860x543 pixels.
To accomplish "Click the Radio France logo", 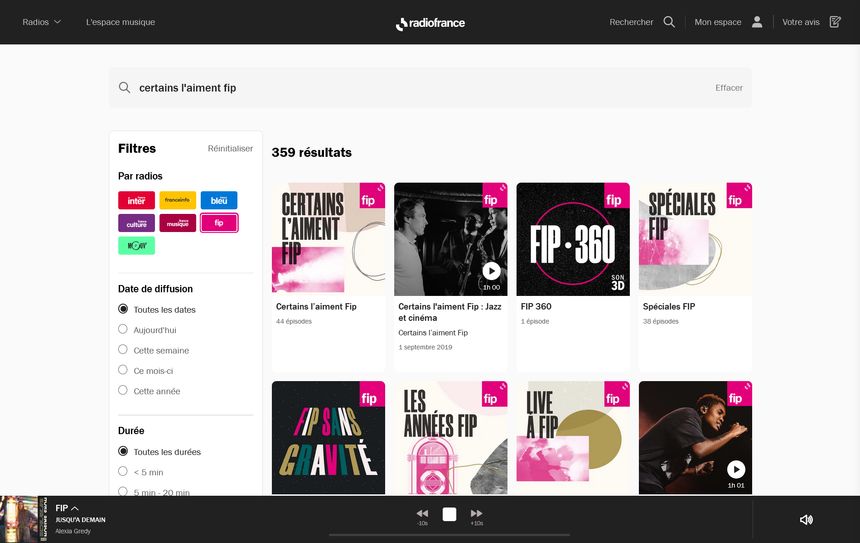I will coord(430,23).
